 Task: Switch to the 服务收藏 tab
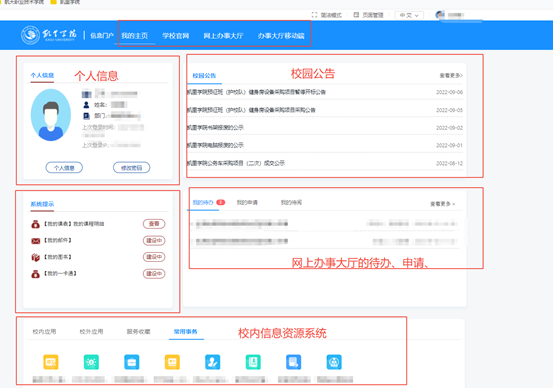click(x=139, y=332)
